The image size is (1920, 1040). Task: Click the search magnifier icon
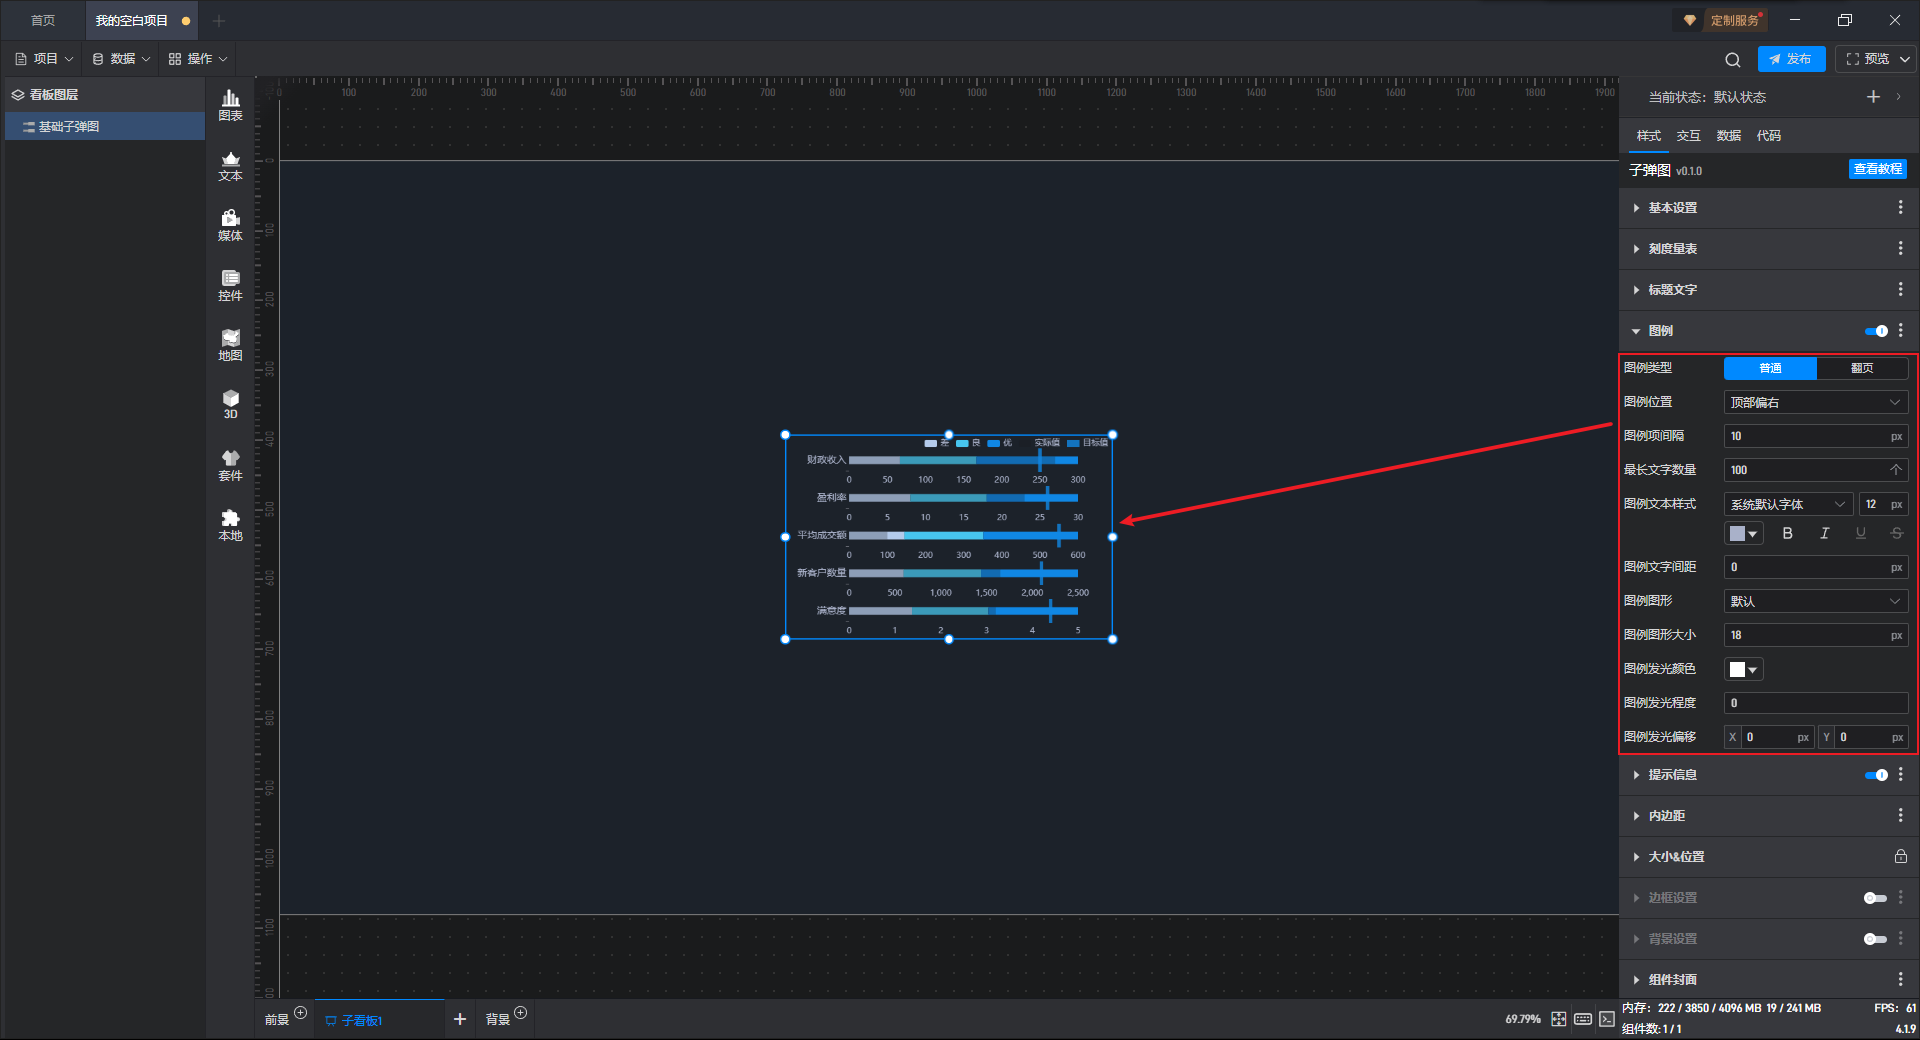click(x=1733, y=59)
